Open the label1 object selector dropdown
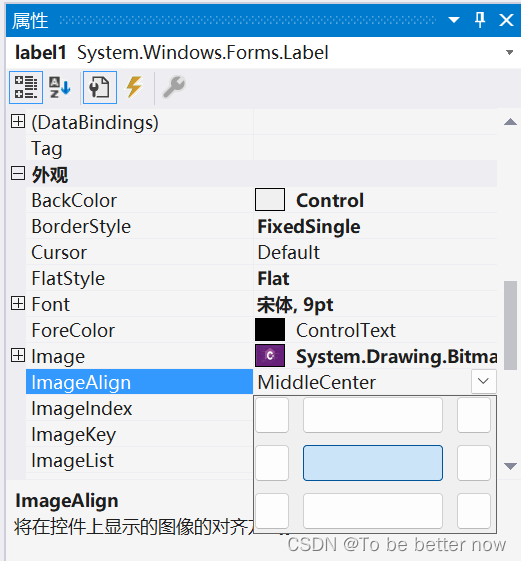This screenshot has width=521, height=561. pos(510,53)
